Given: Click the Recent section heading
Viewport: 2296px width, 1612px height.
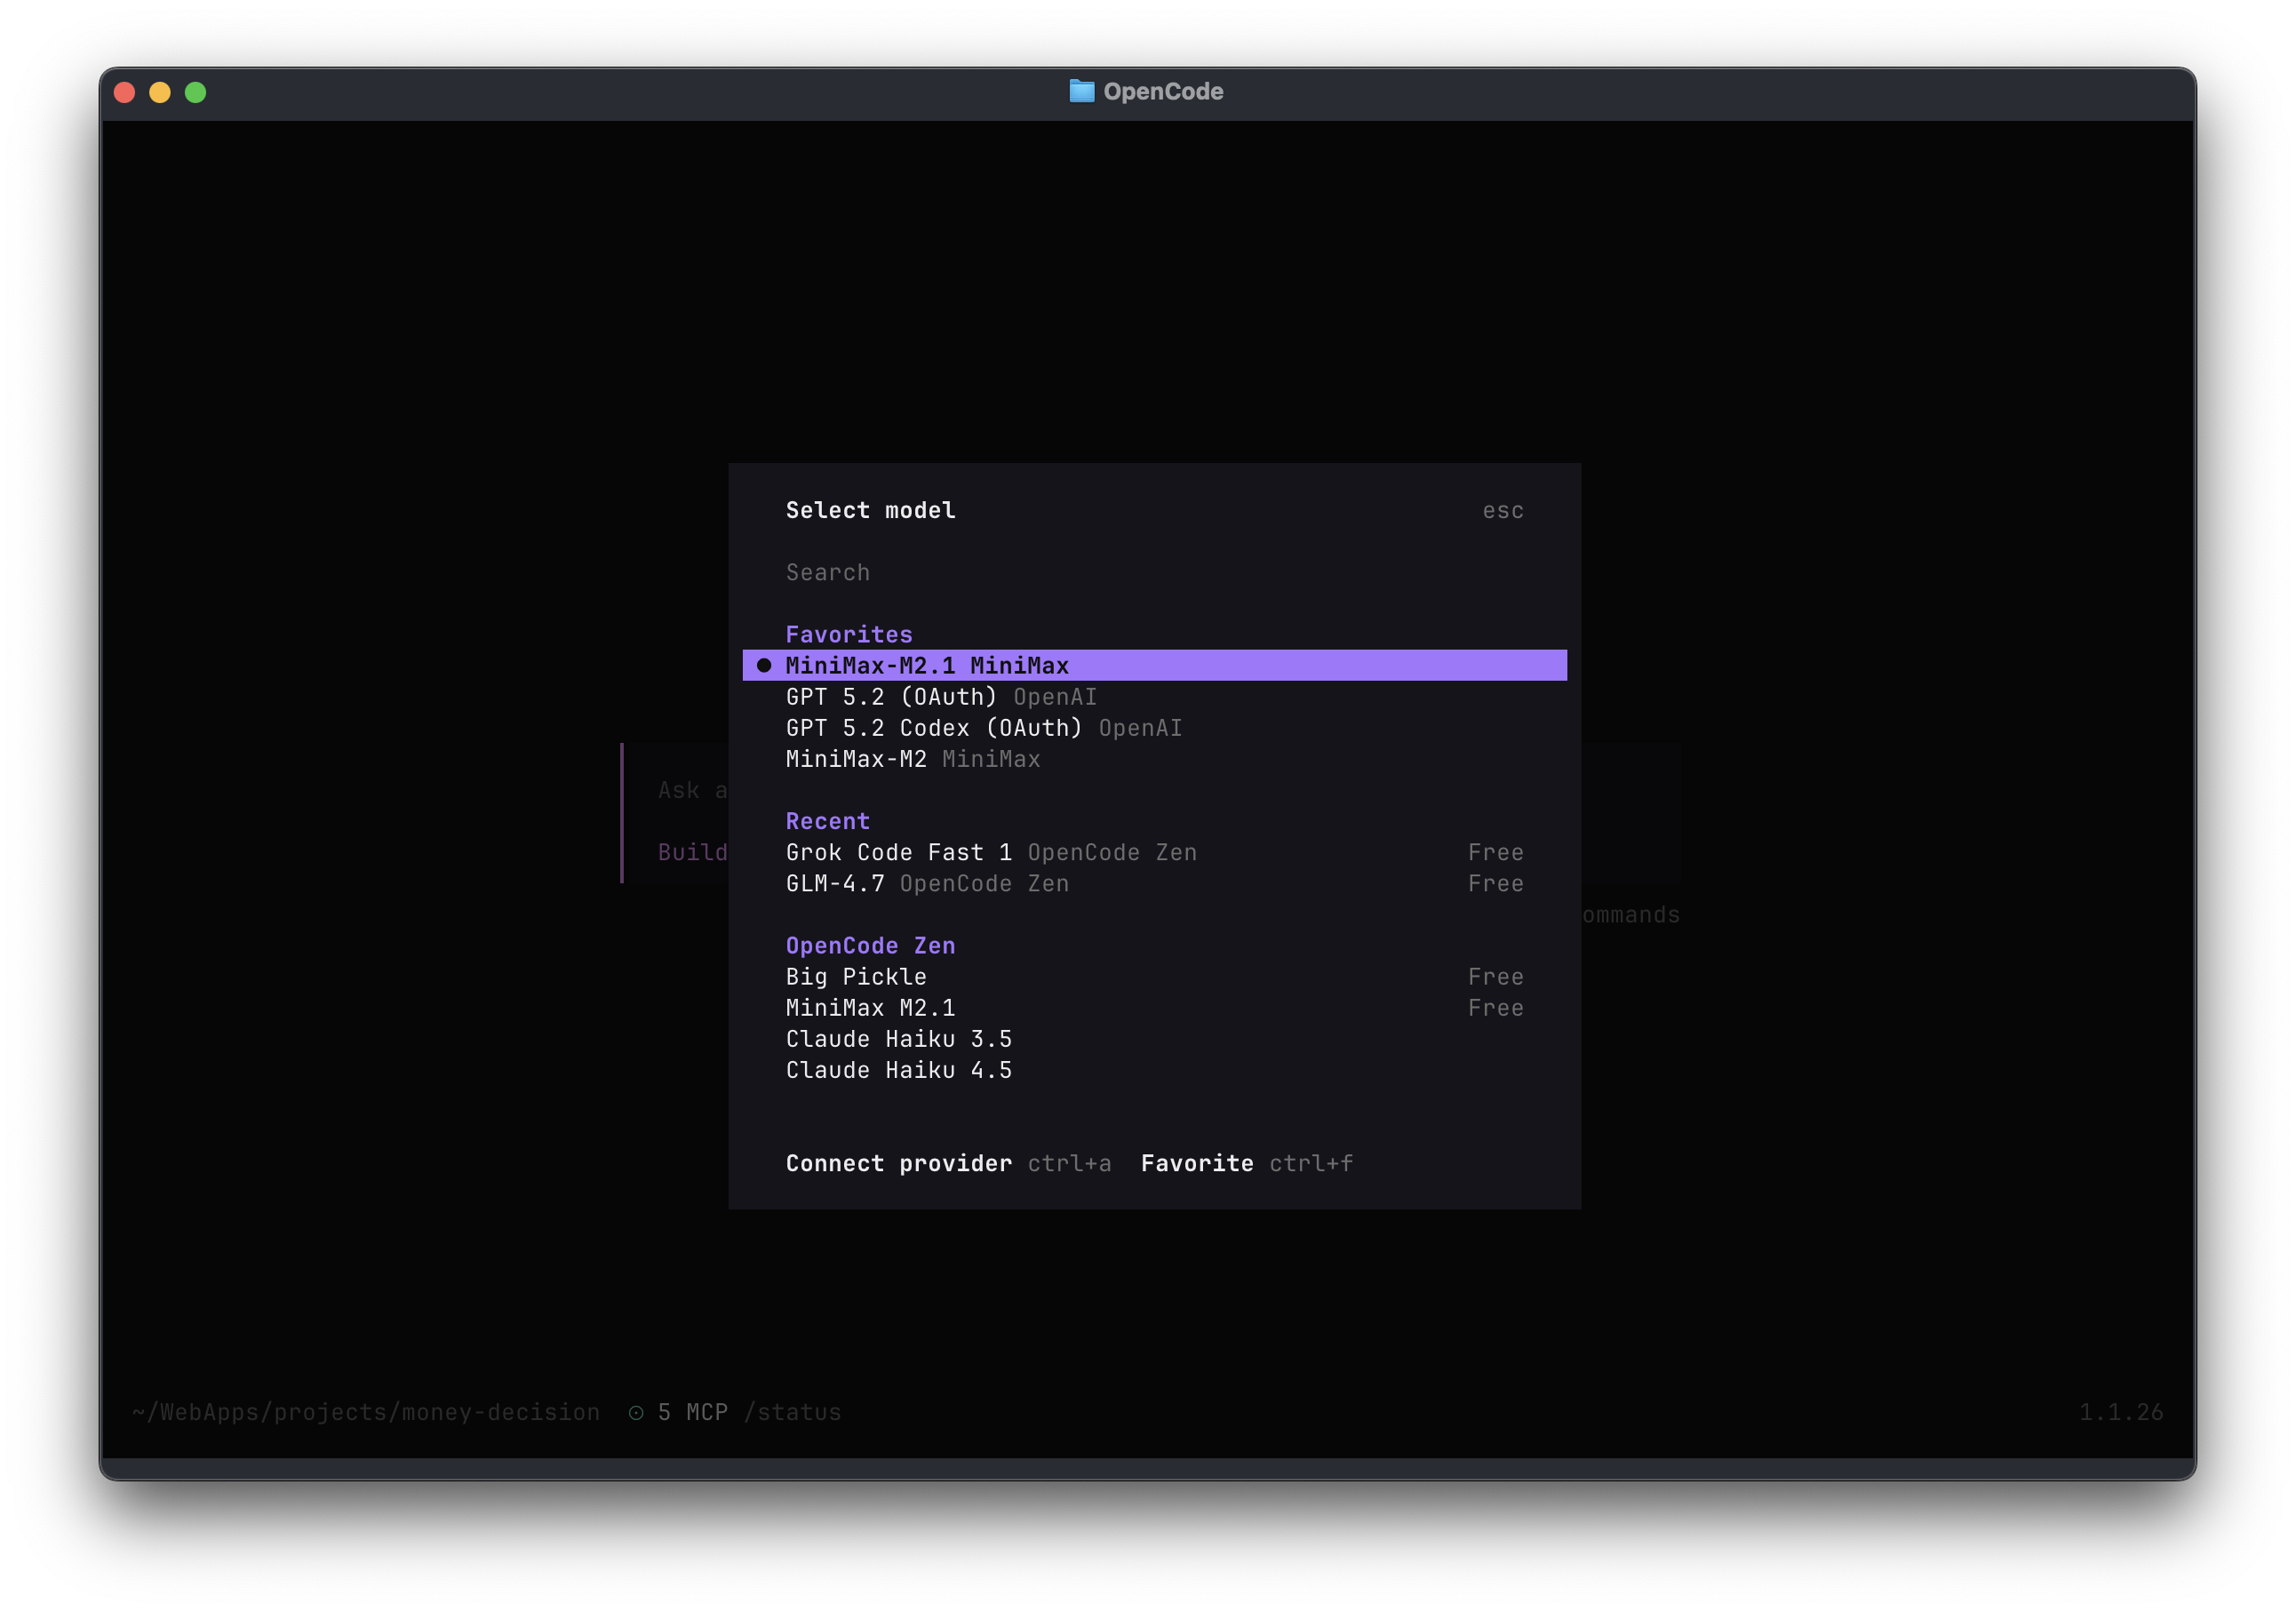Looking at the screenshot, I should tap(828, 821).
